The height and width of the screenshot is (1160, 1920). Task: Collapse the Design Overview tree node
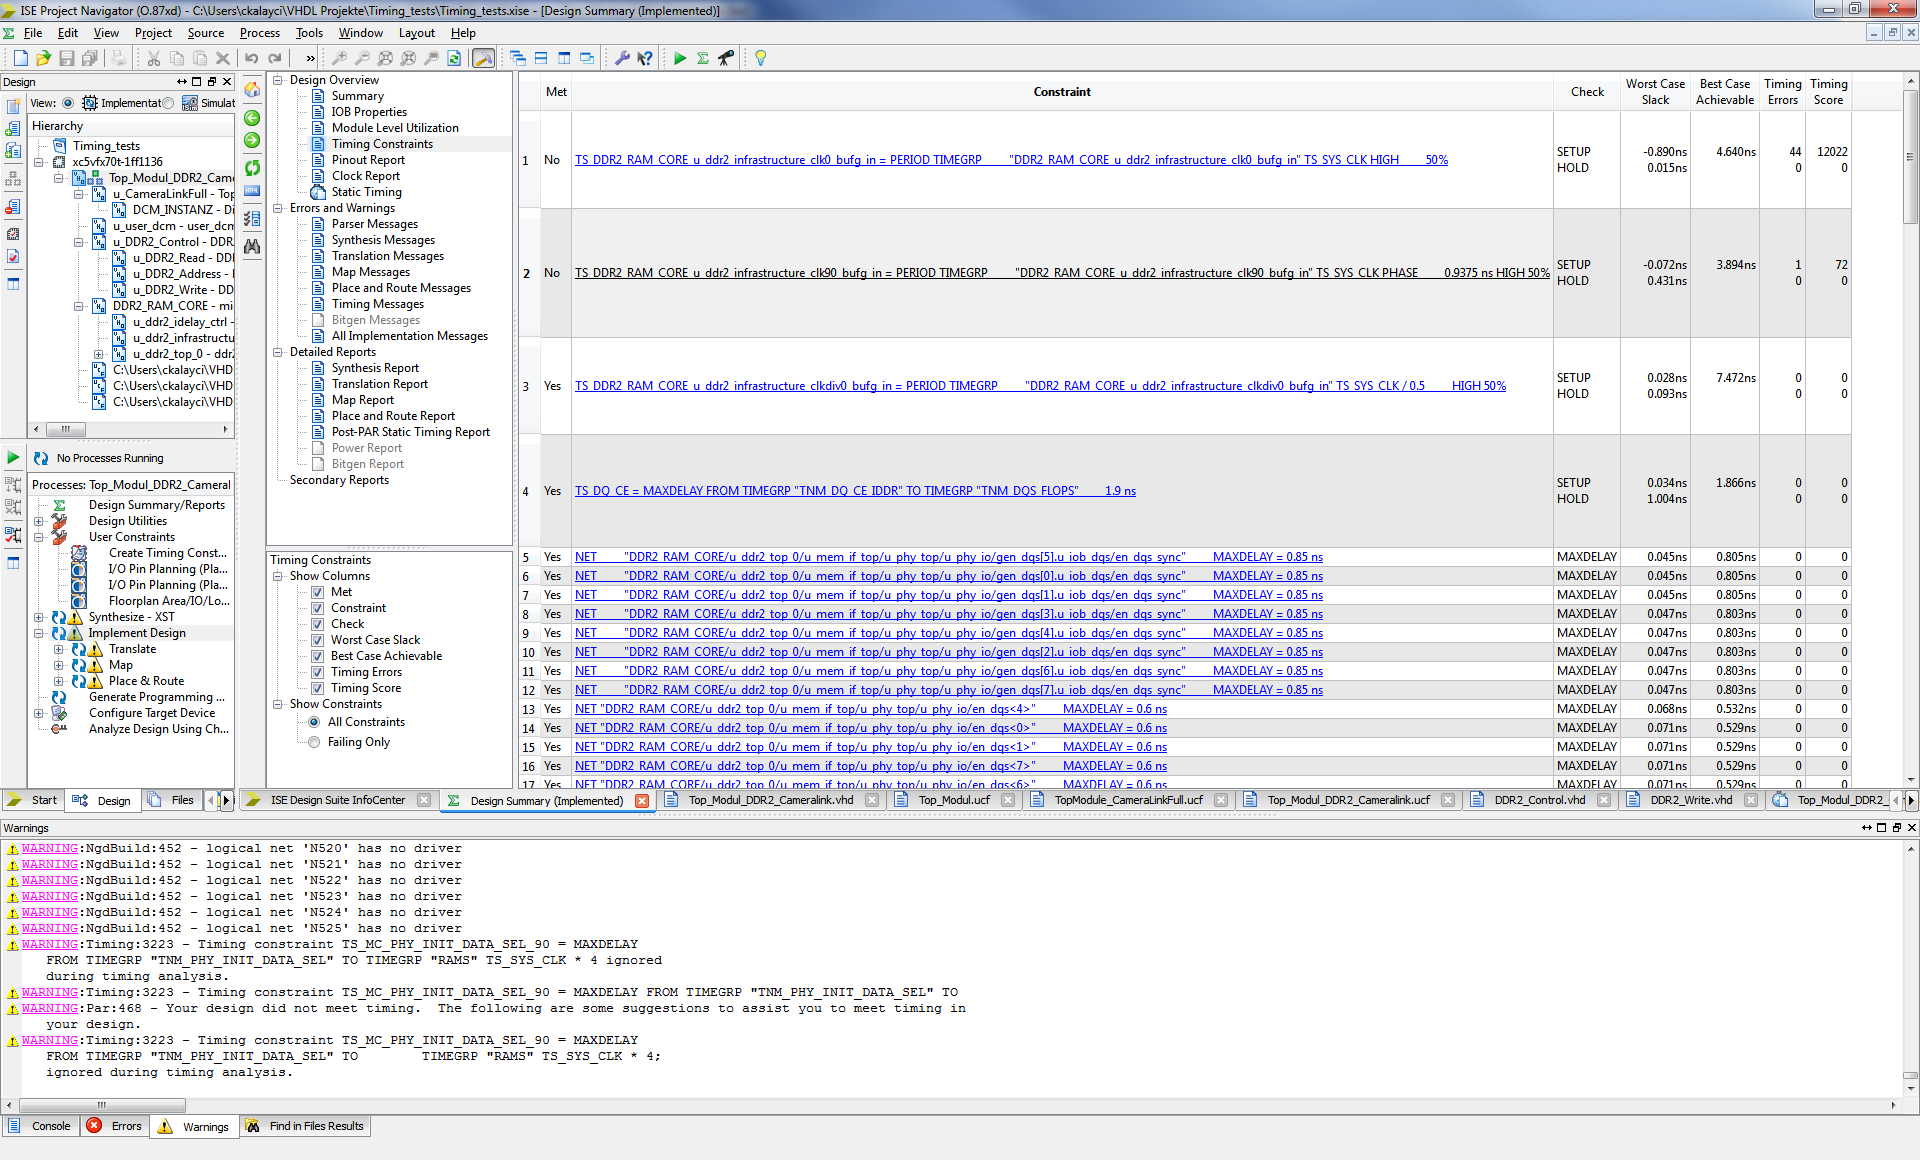278,80
